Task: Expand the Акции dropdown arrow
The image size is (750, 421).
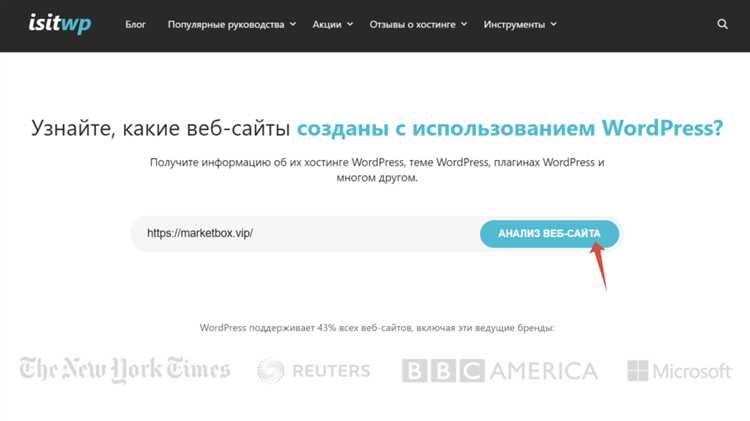Action: tap(350, 24)
